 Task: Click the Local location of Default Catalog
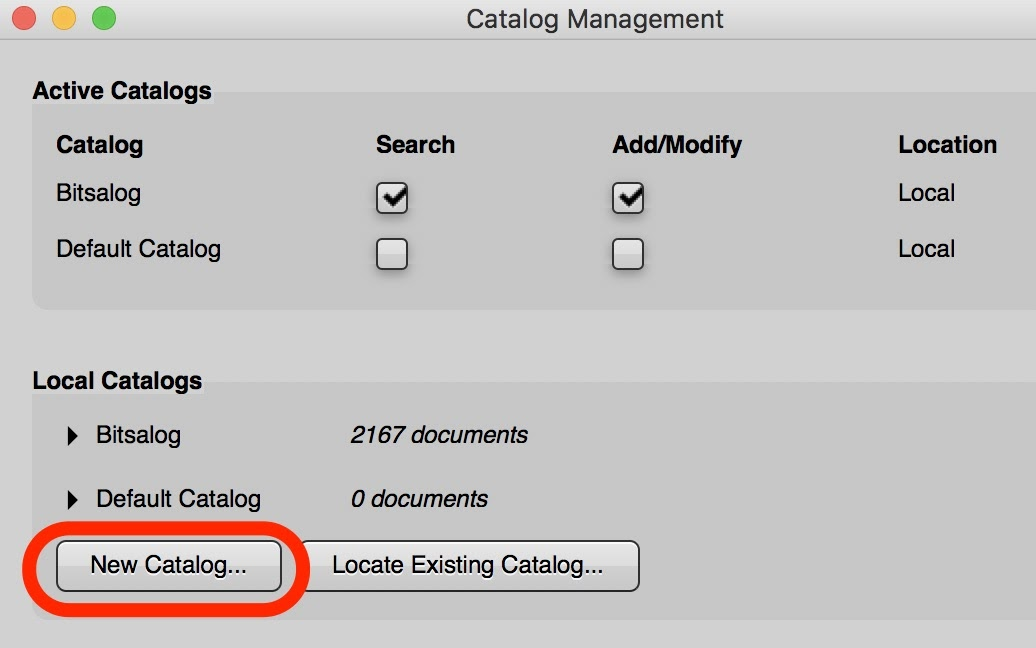926,249
